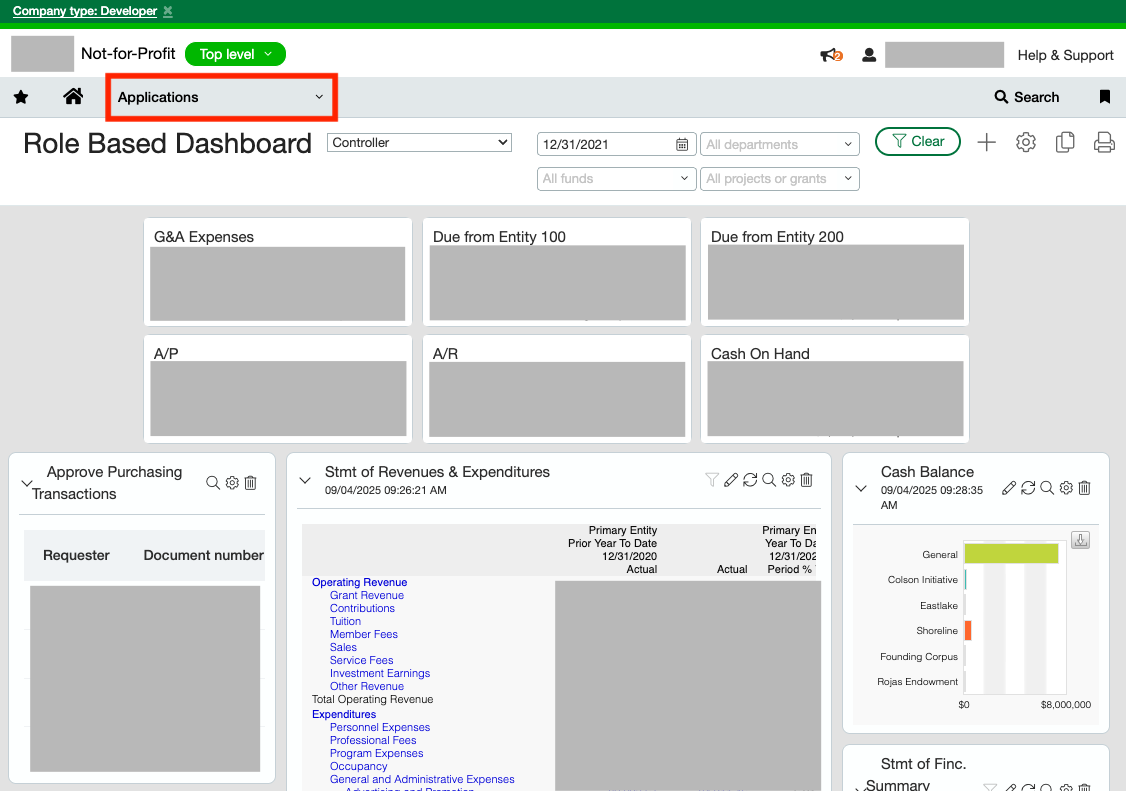Click the Requester column header
The height and width of the screenshot is (791, 1126).
click(76, 555)
